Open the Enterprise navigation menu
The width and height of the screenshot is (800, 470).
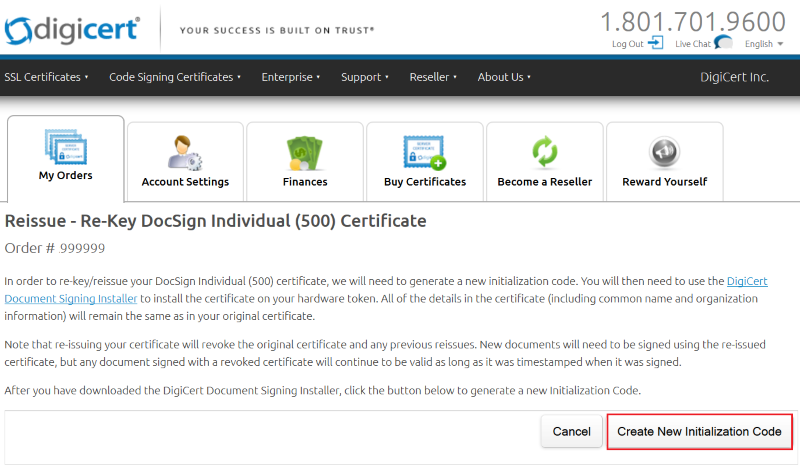[290, 77]
